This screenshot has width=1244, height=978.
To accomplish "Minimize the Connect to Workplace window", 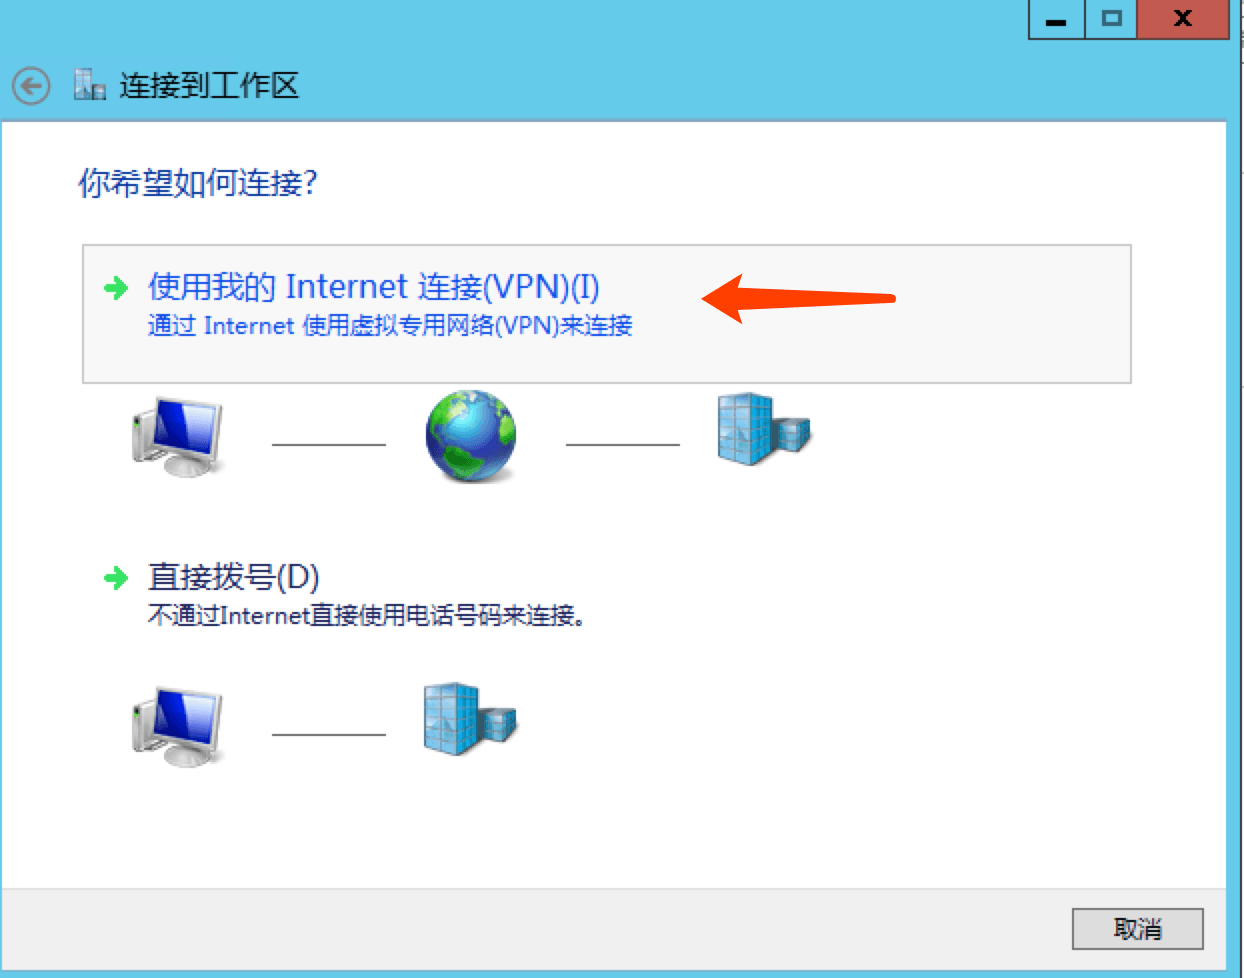I will (1056, 19).
